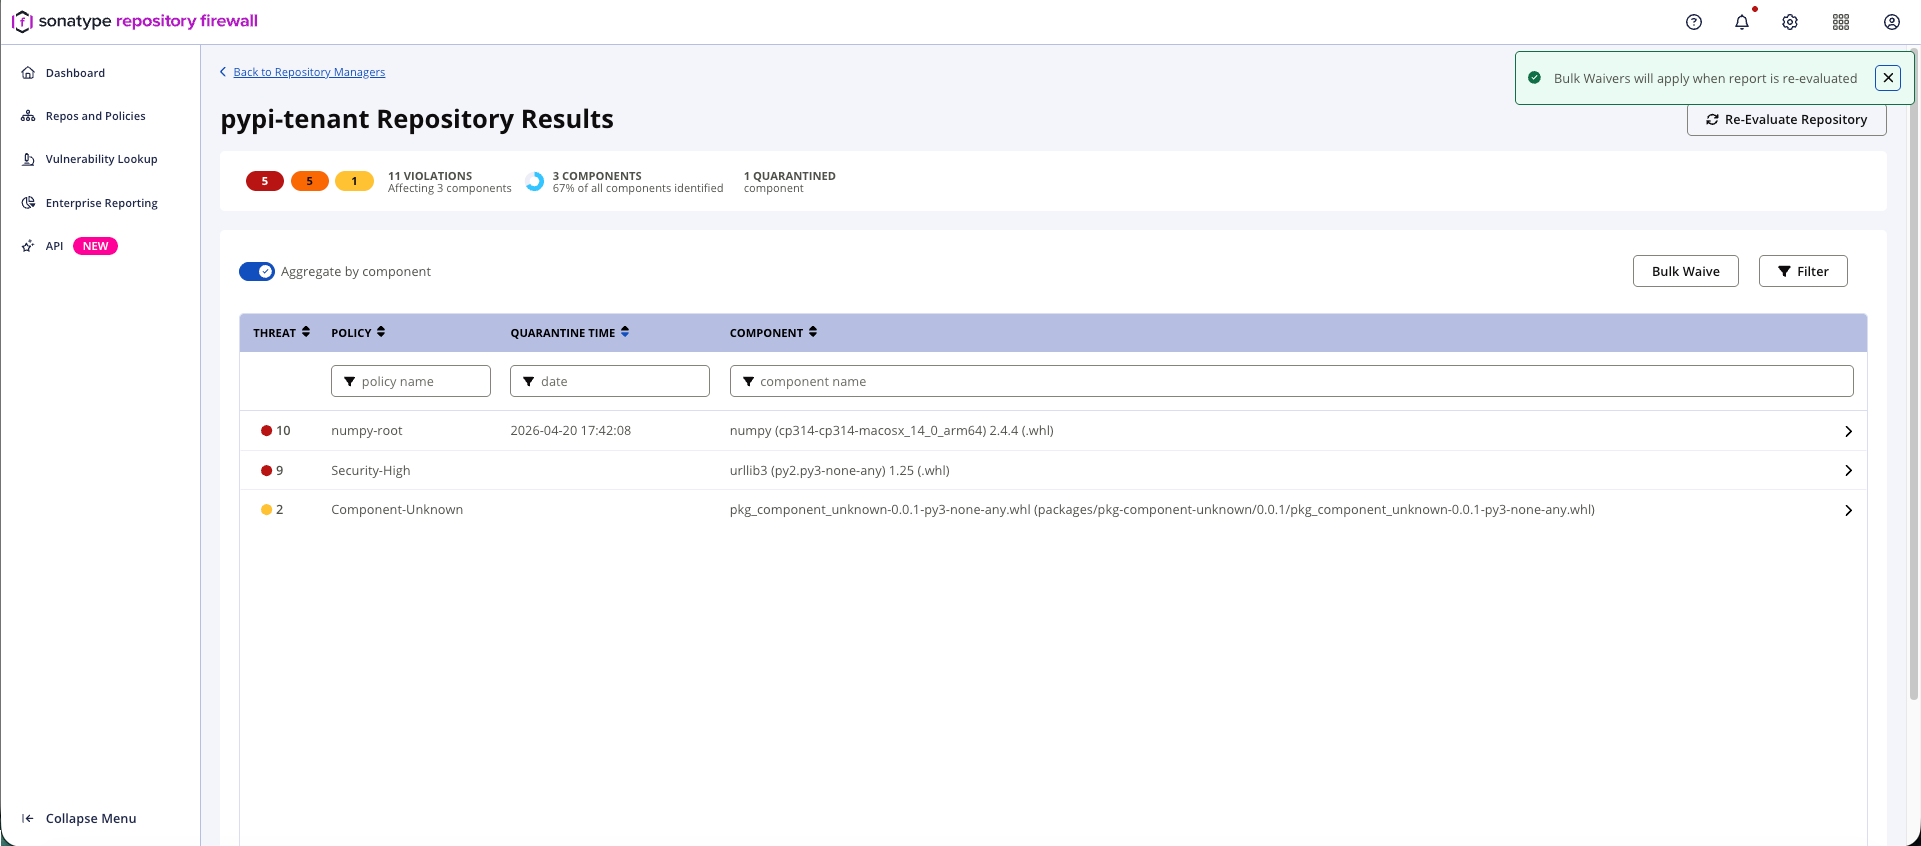The width and height of the screenshot is (1921, 846).
Task: Click the yellow moderate violations badge
Action: (354, 181)
